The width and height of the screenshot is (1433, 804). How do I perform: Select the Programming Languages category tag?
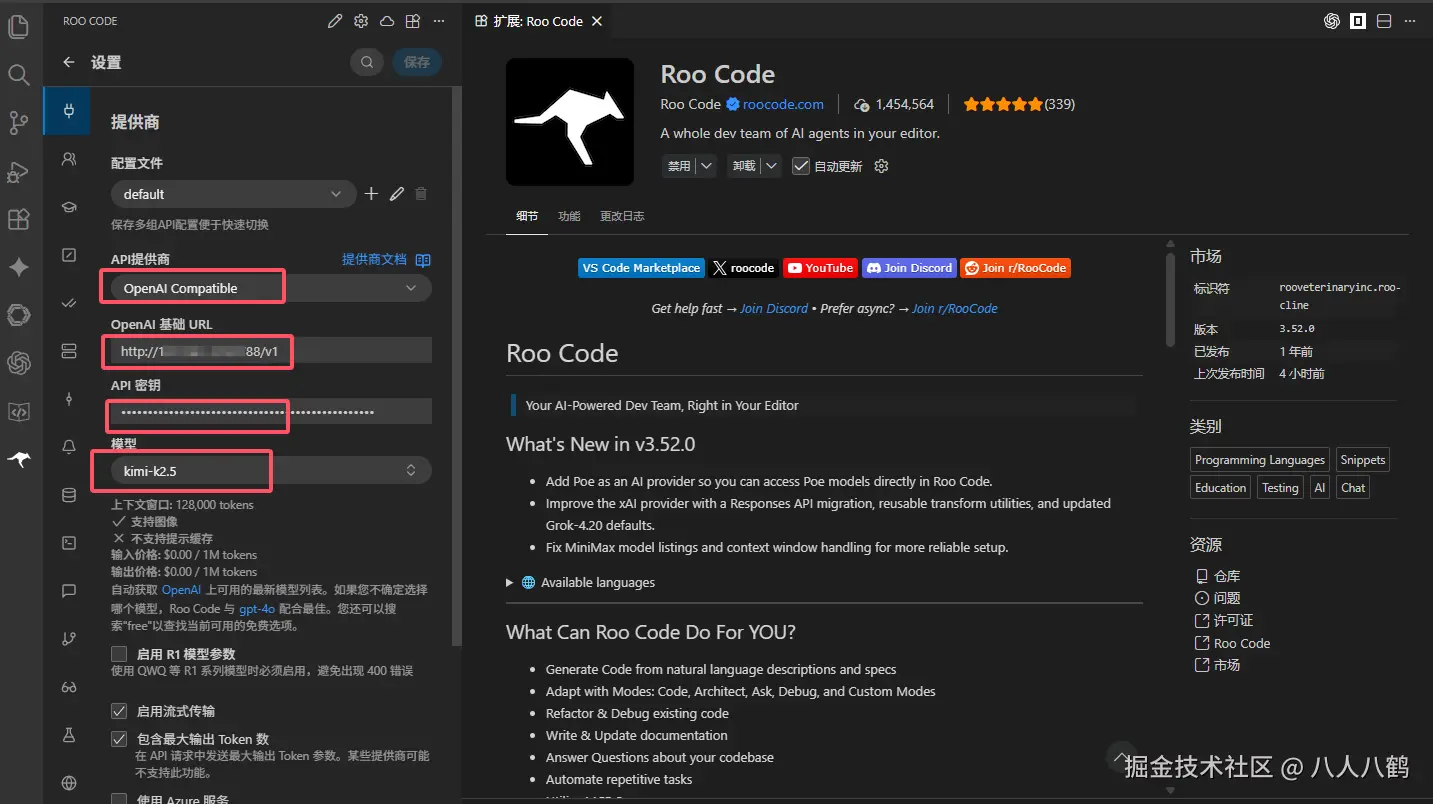[1259, 460]
